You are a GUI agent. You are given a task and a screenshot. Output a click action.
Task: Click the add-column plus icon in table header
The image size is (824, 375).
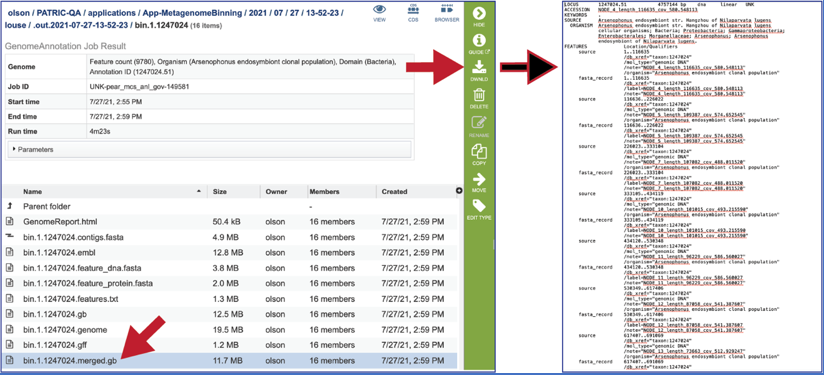tap(459, 191)
